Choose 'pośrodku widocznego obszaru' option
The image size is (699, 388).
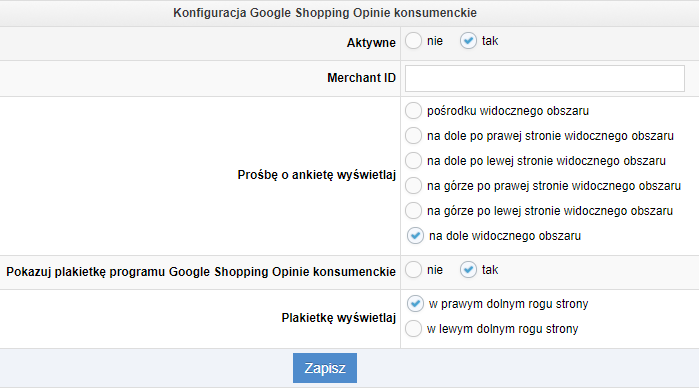(x=413, y=111)
